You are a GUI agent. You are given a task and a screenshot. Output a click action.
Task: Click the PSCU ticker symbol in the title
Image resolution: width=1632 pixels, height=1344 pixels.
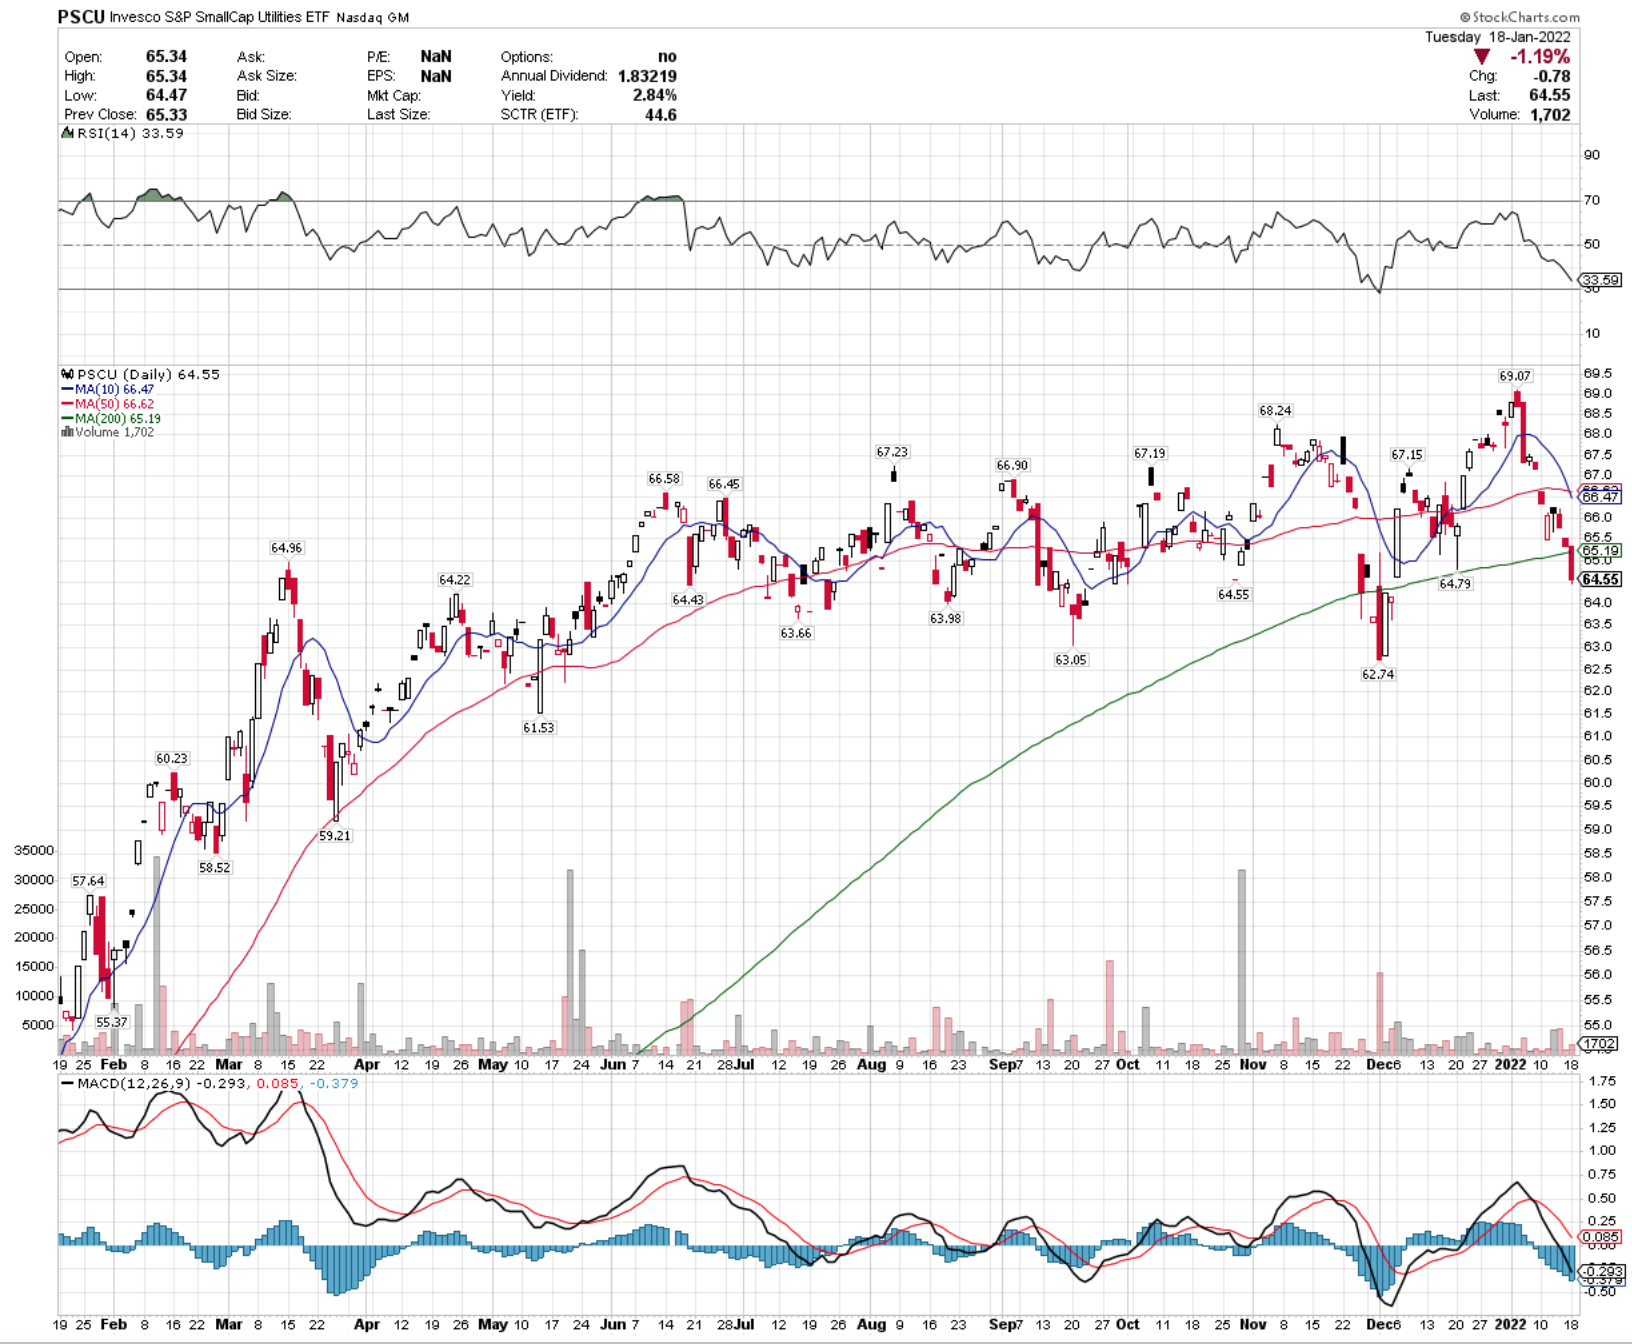tap(81, 17)
